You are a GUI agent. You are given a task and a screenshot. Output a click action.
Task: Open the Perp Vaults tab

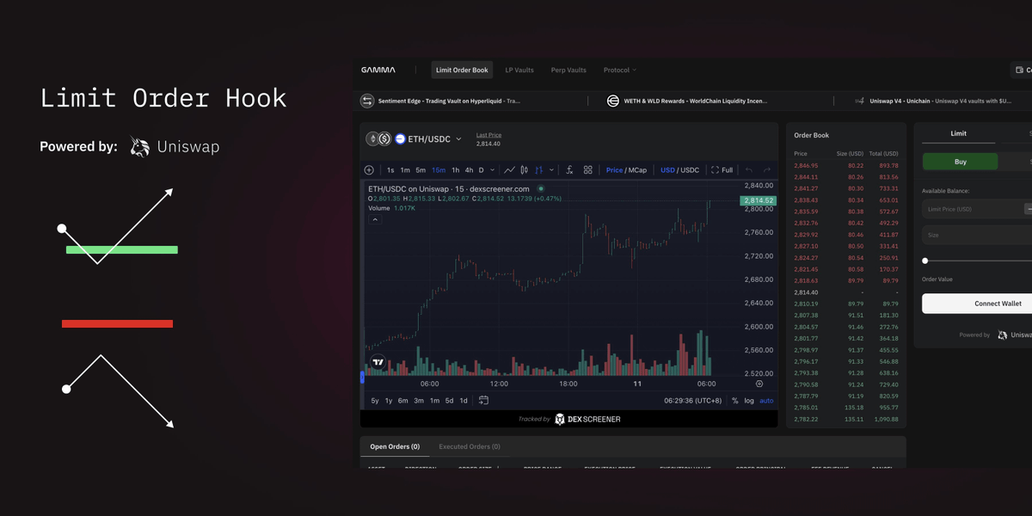pyautogui.click(x=569, y=70)
